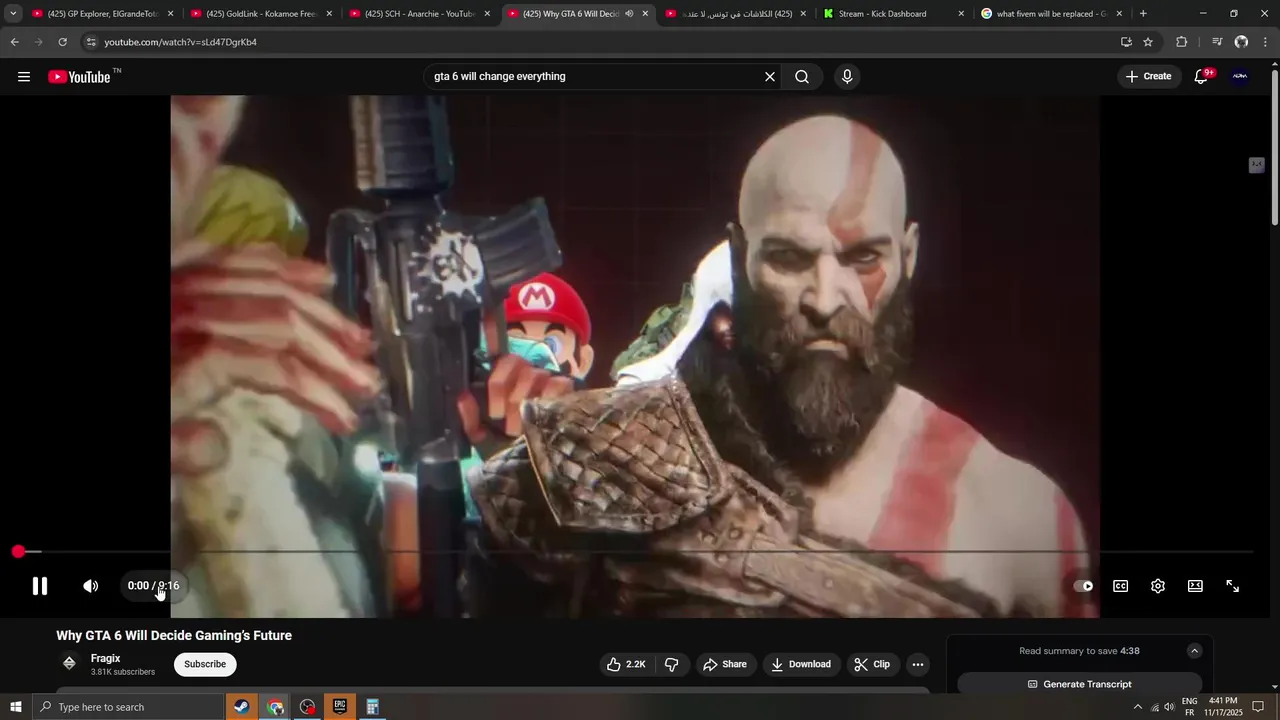Switch to what fivem will be replaced tab
Viewport: 1280px width, 720px height.
(x=1052, y=14)
